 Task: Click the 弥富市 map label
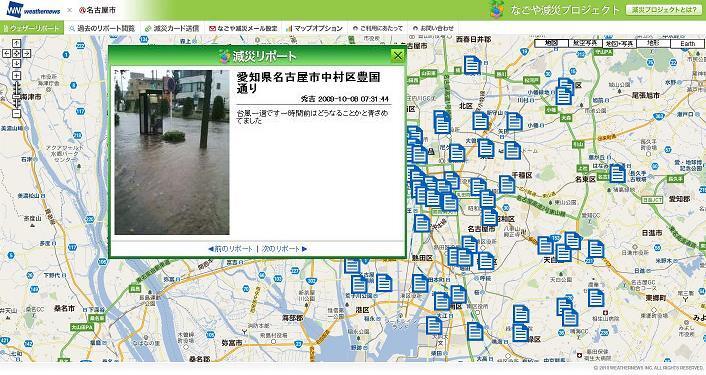[x=232, y=343]
